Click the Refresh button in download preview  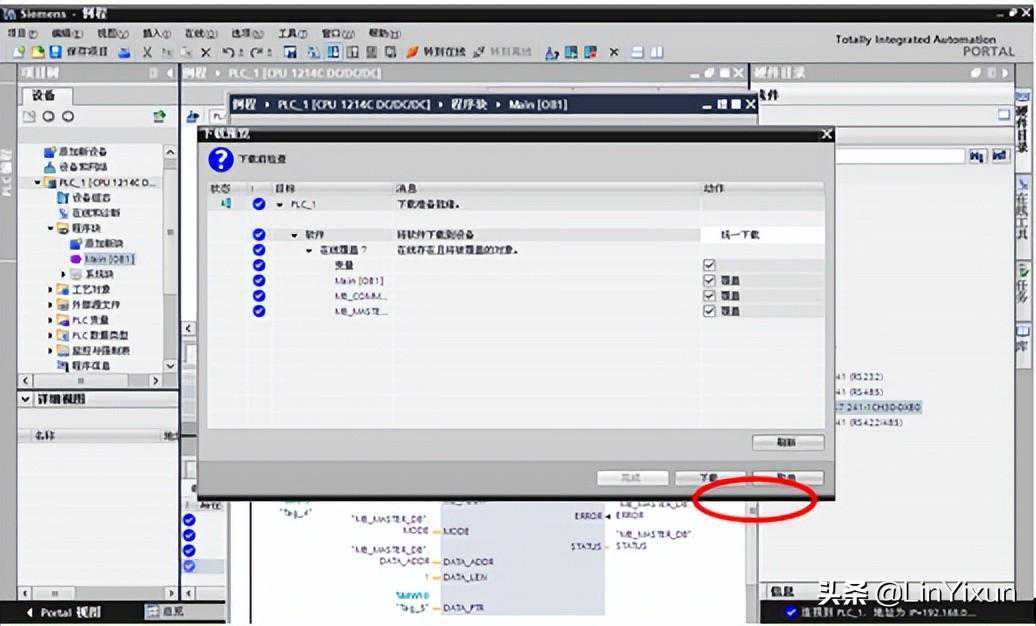pyautogui.click(x=787, y=442)
